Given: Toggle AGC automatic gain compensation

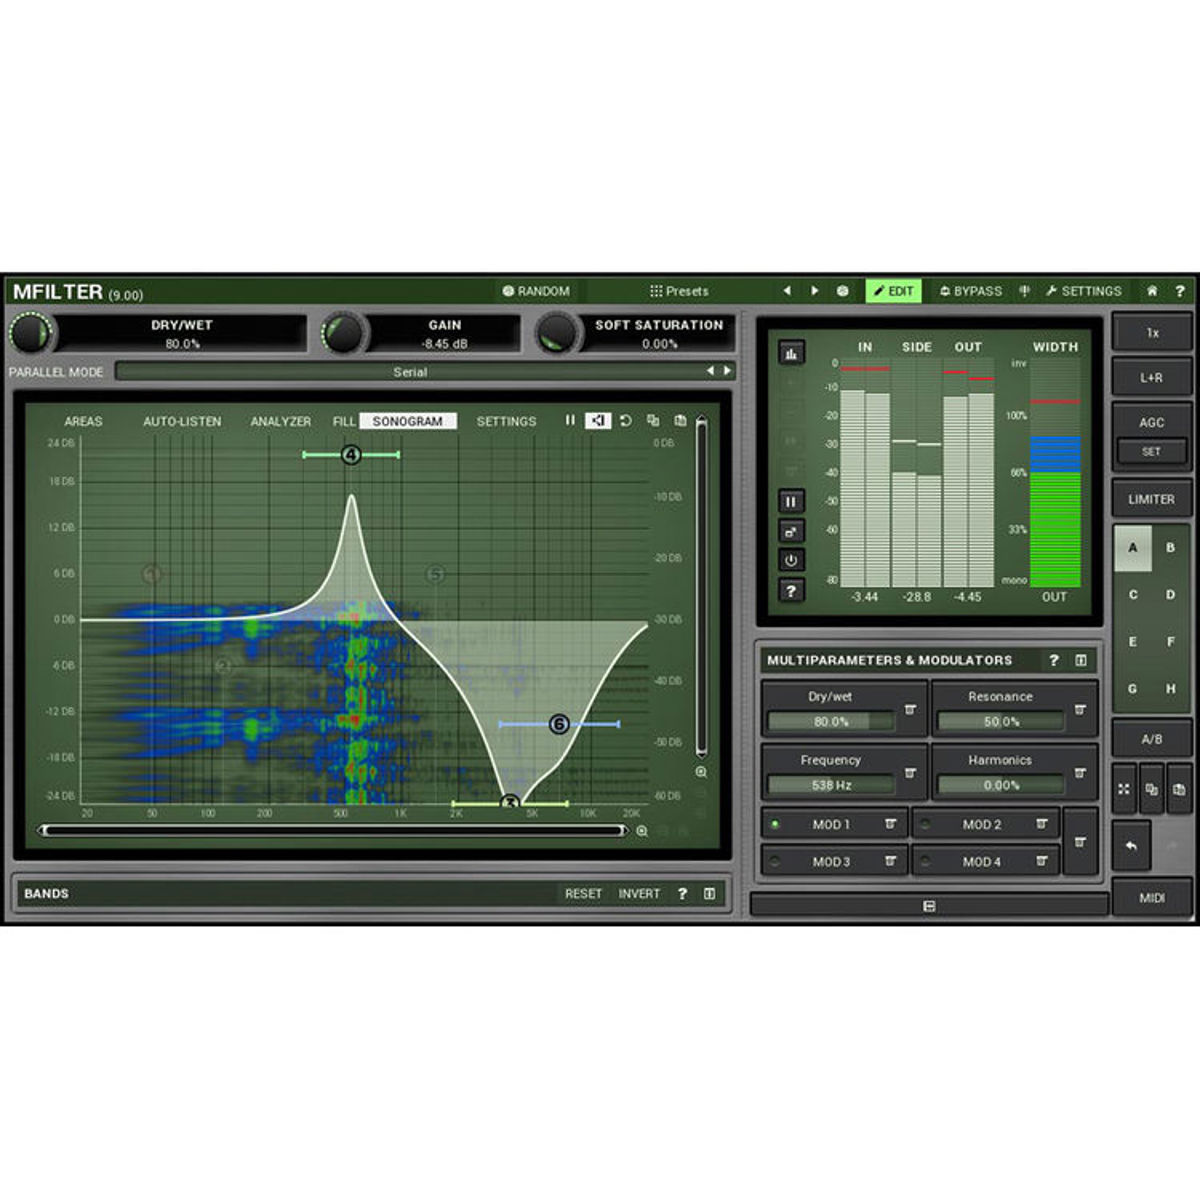Looking at the screenshot, I should (1152, 422).
